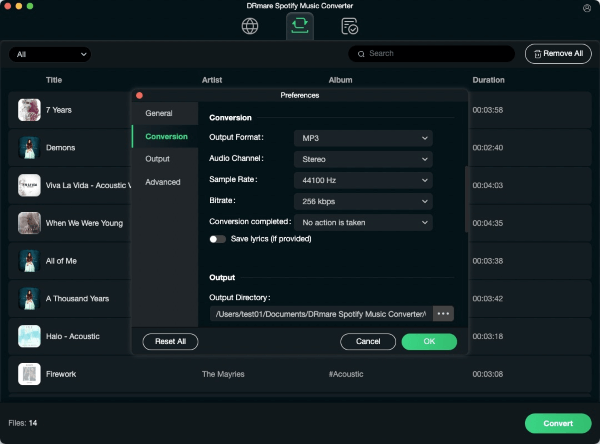
Task: Click the Remove All button
Action: pyautogui.click(x=558, y=54)
